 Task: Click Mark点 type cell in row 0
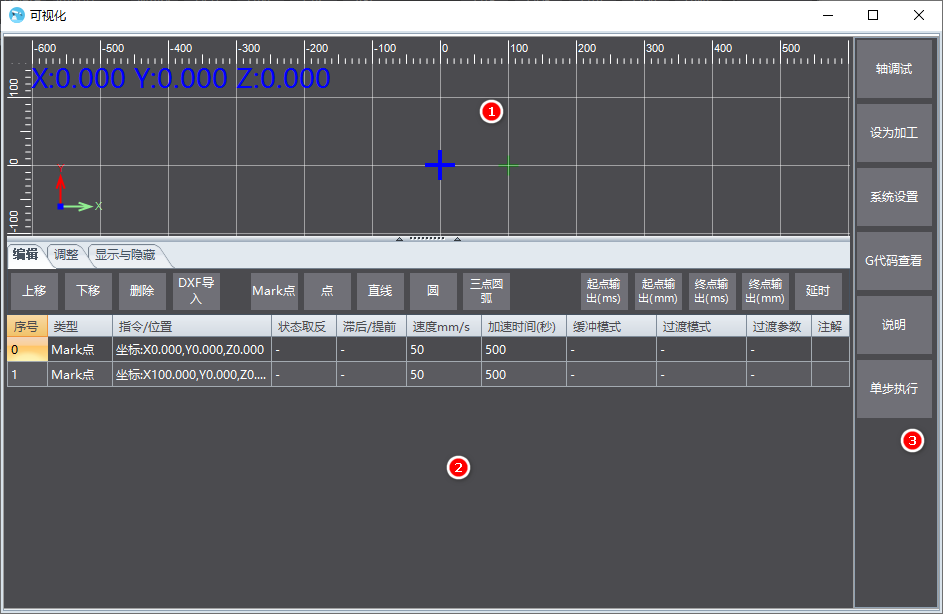point(80,349)
